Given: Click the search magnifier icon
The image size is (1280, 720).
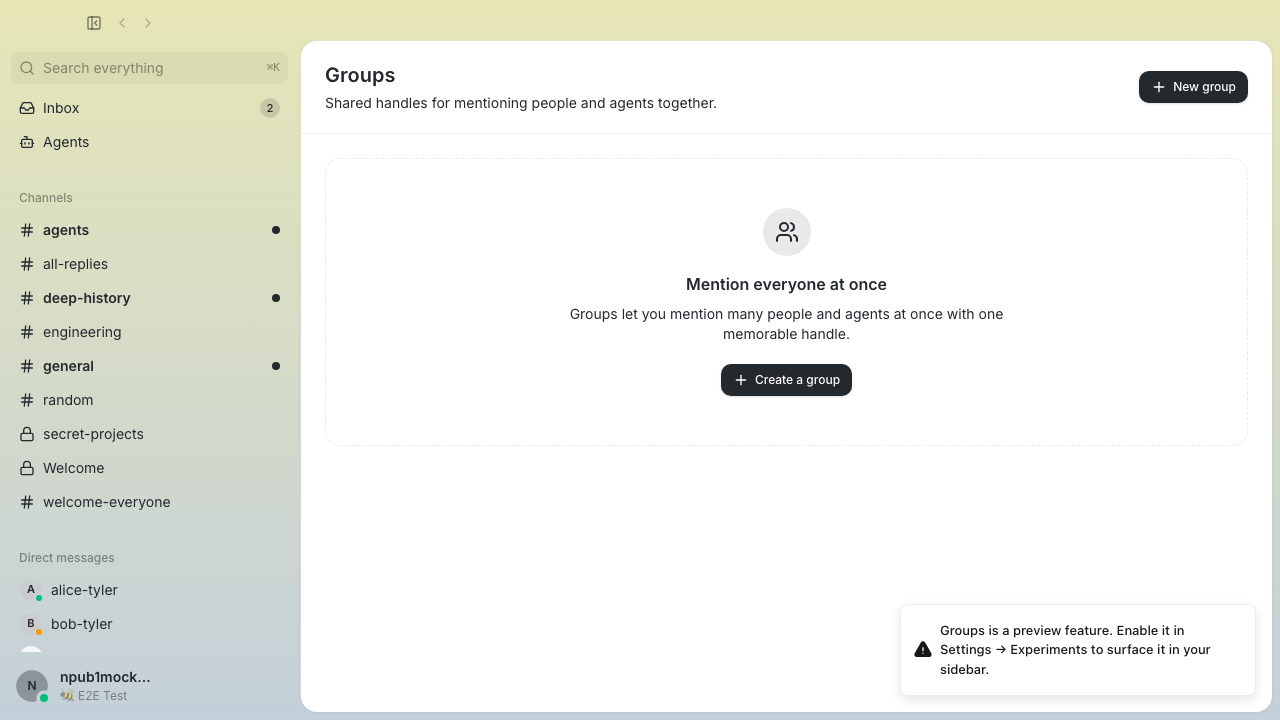Looking at the screenshot, I should [27, 68].
